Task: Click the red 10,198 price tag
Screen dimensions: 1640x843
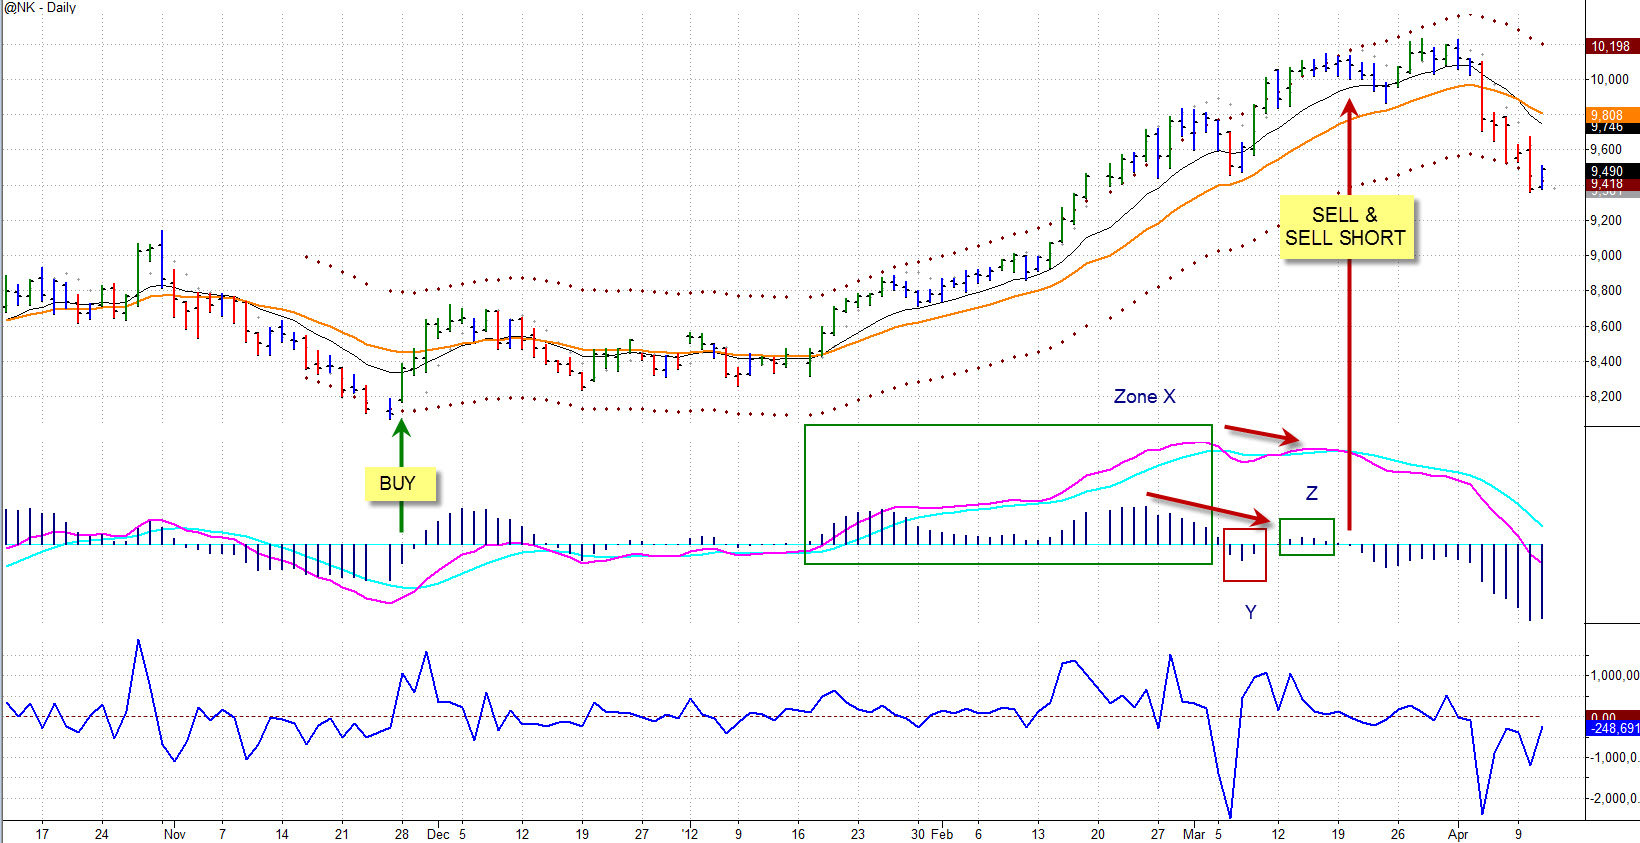Action: coord(1610,46)
